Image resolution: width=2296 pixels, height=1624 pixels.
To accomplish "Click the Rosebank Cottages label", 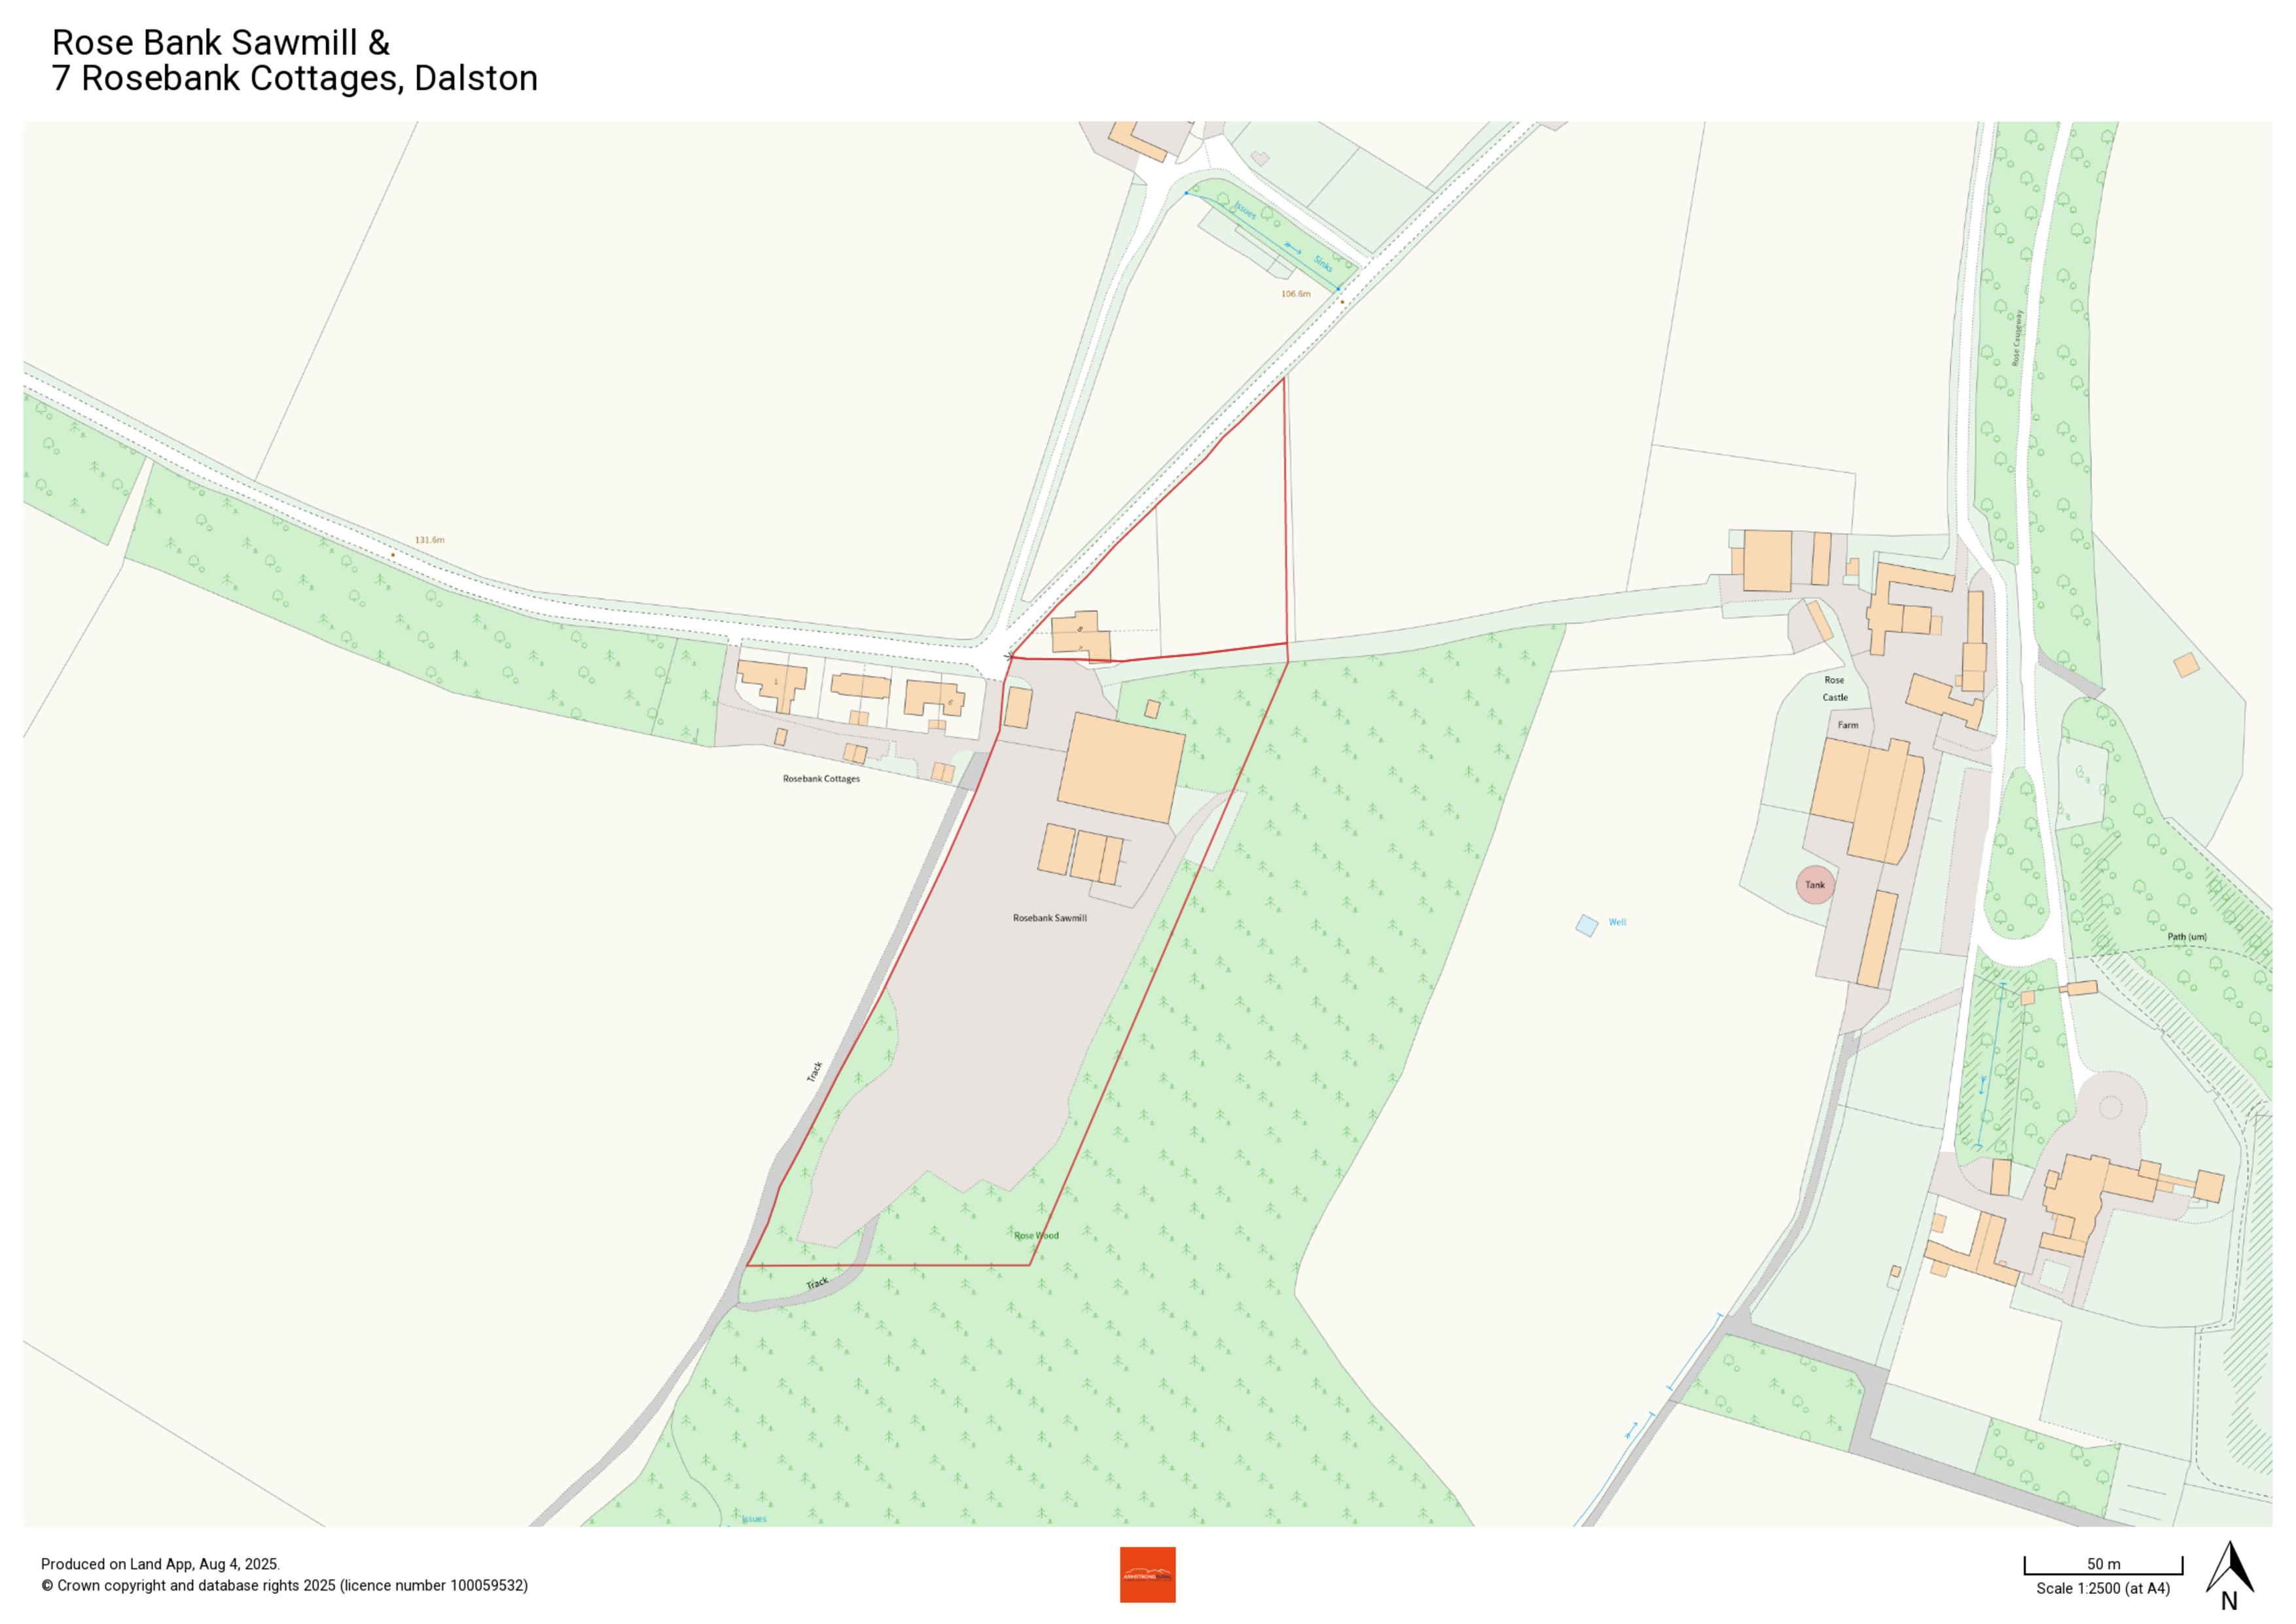I will (x=821, y=779).
